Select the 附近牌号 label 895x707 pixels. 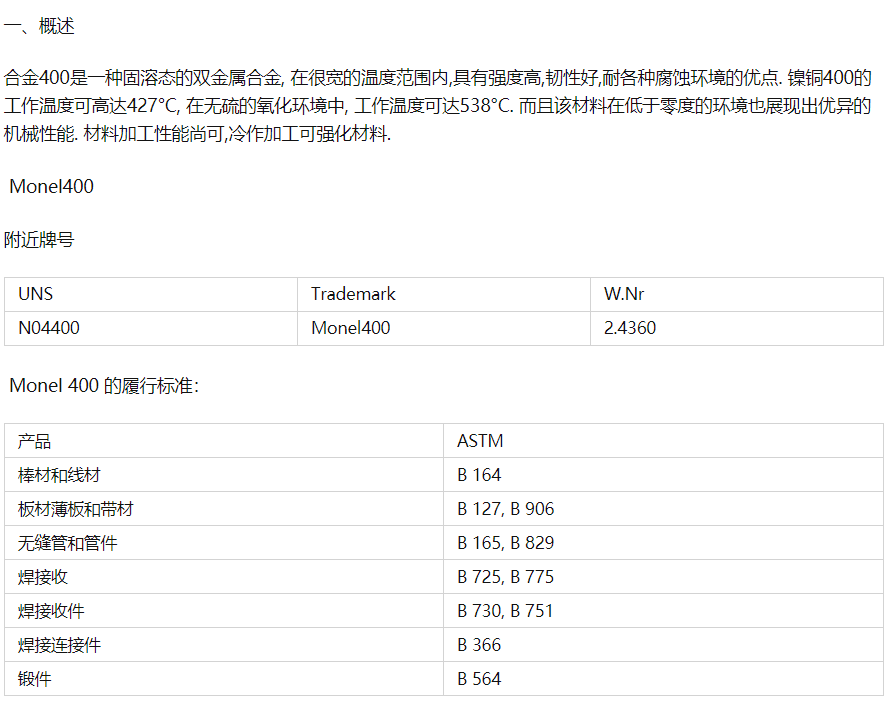tap(39, 240)
